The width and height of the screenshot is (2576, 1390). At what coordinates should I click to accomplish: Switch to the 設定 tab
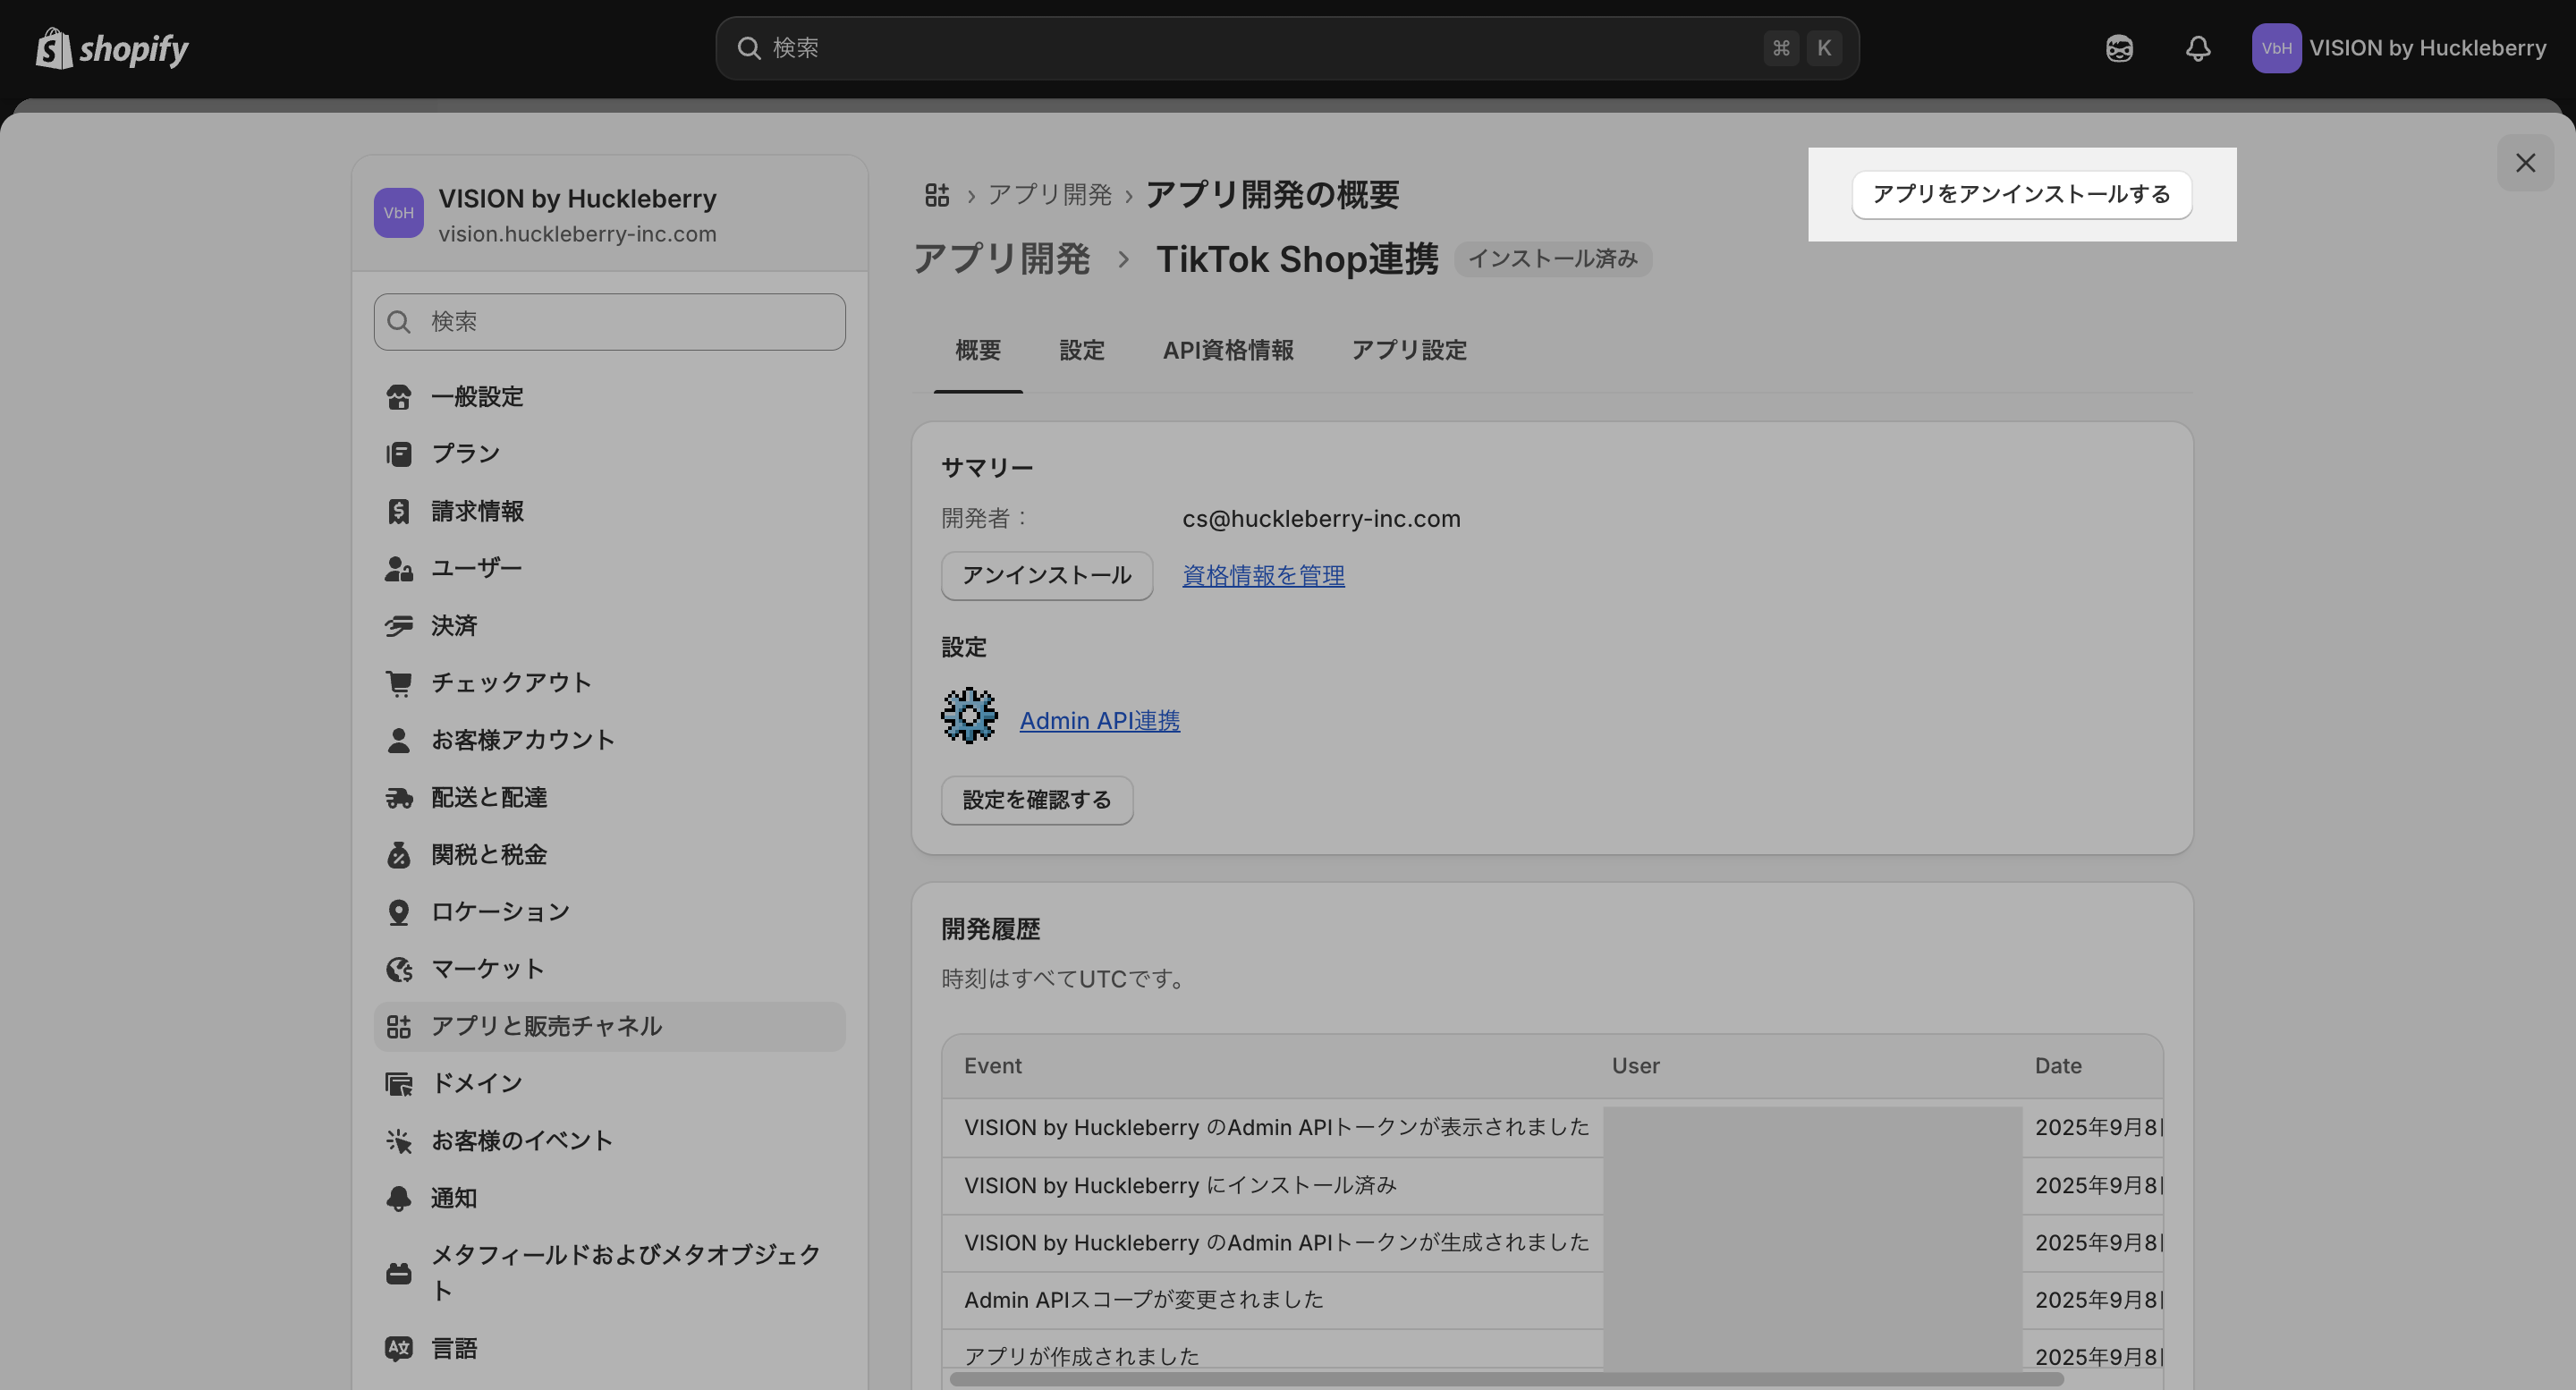[x=1081, y=350]
